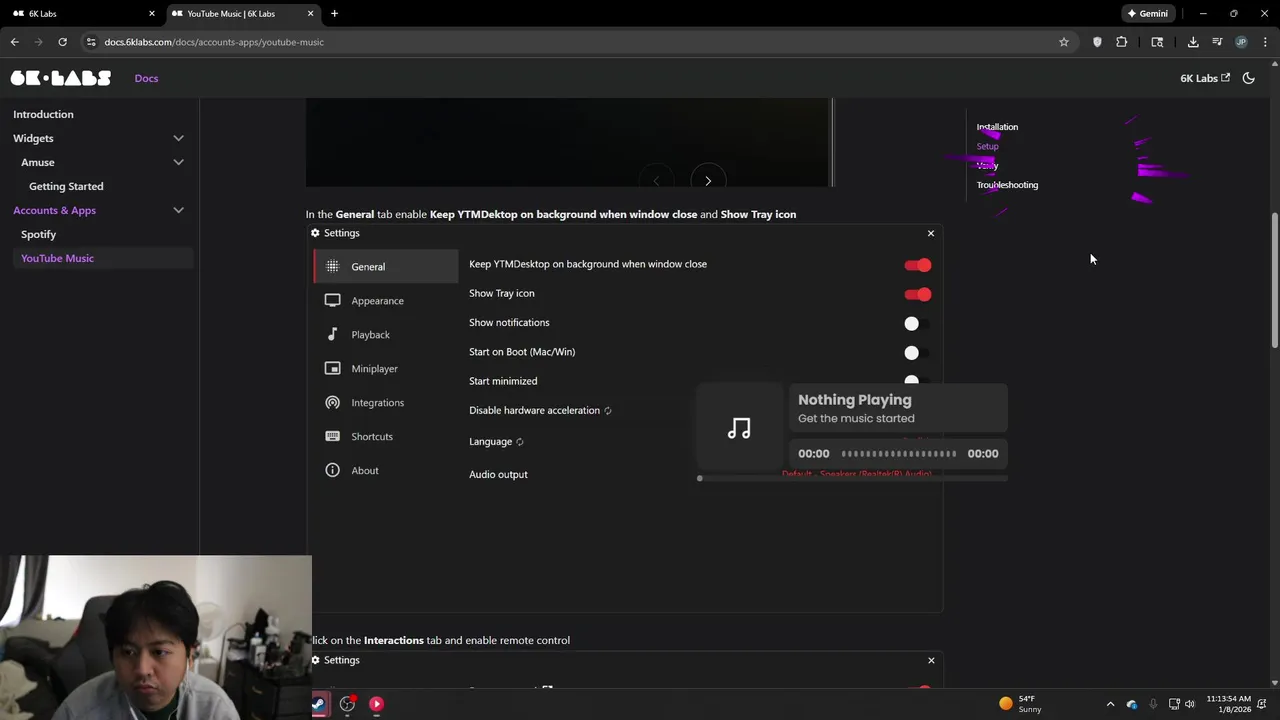
Task: Open the 6K Labs logo homepage
Action: (61, 78)
